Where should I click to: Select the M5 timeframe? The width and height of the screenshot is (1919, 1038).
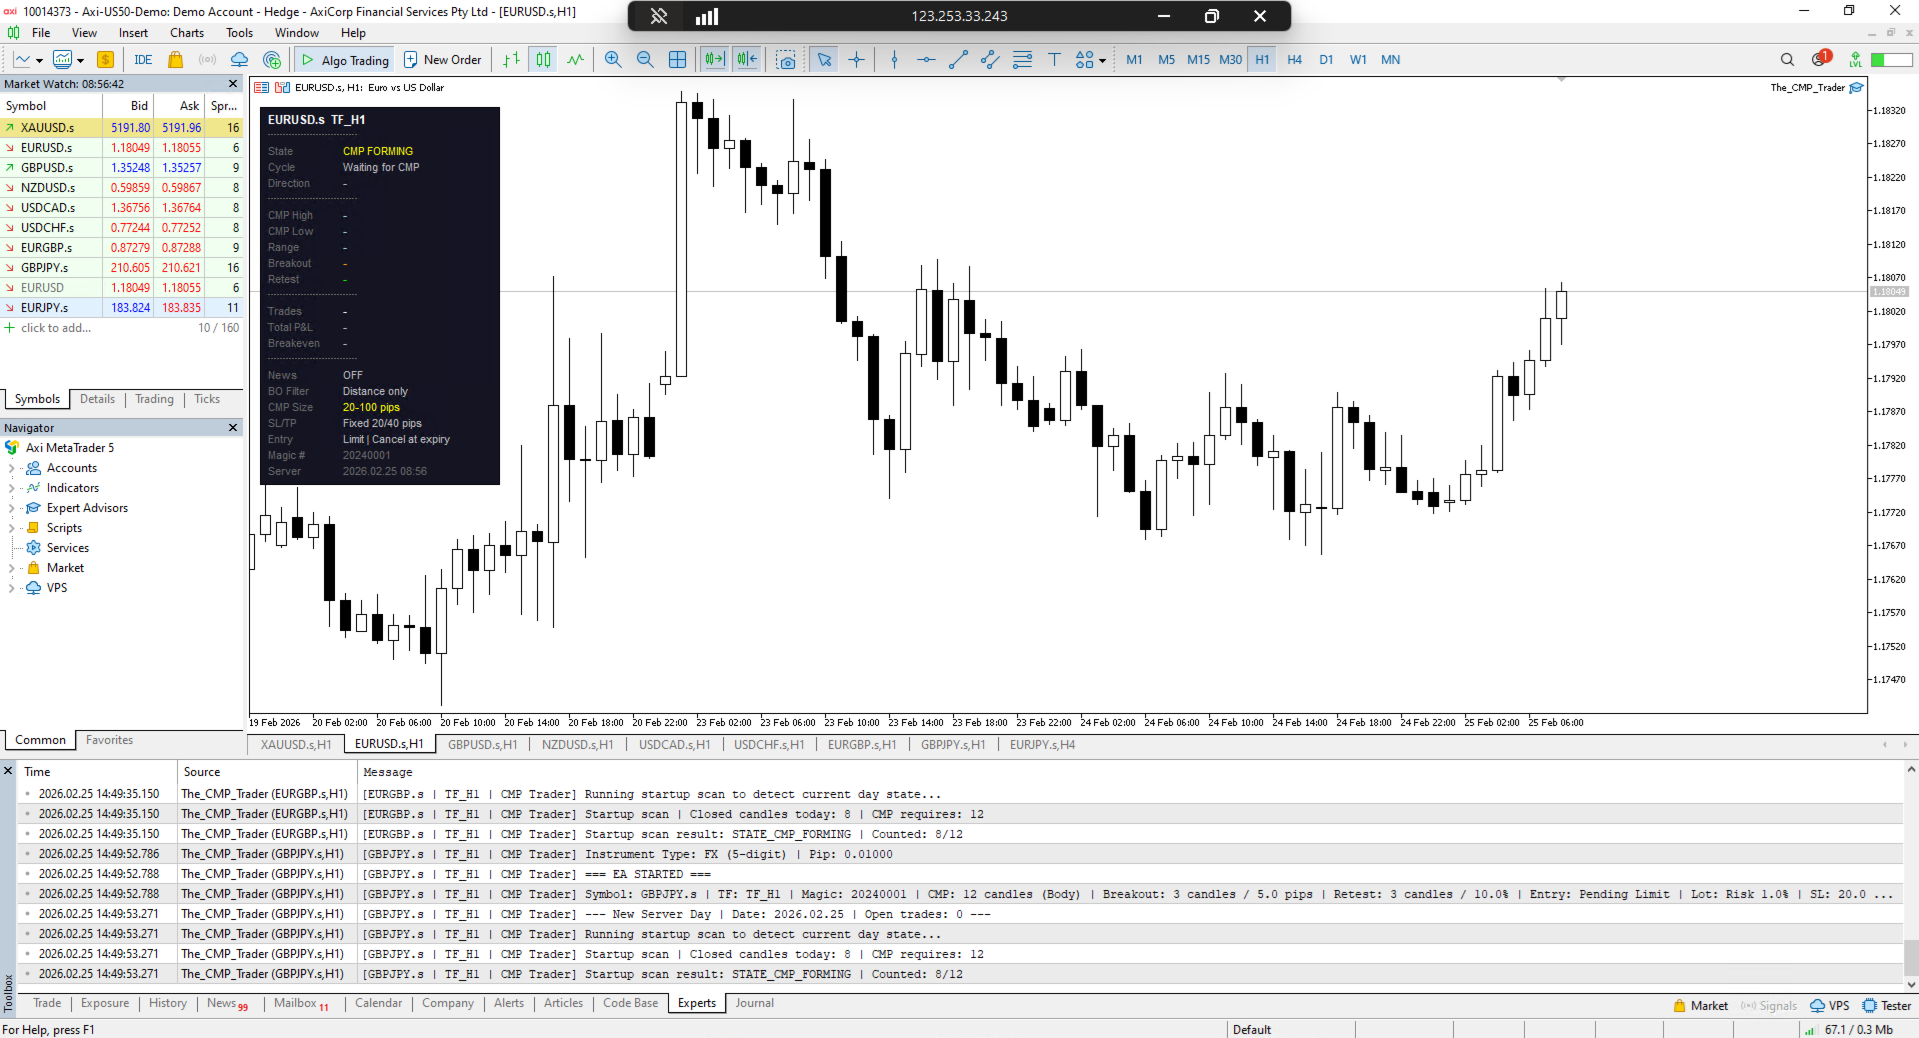coord(1166,60)
